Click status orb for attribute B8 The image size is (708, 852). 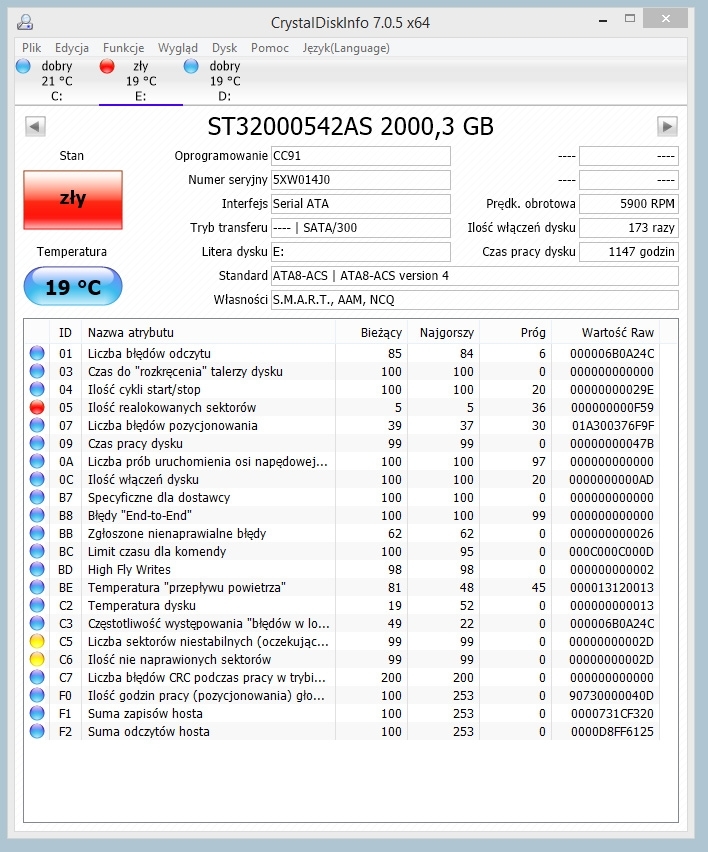[37, 515]
